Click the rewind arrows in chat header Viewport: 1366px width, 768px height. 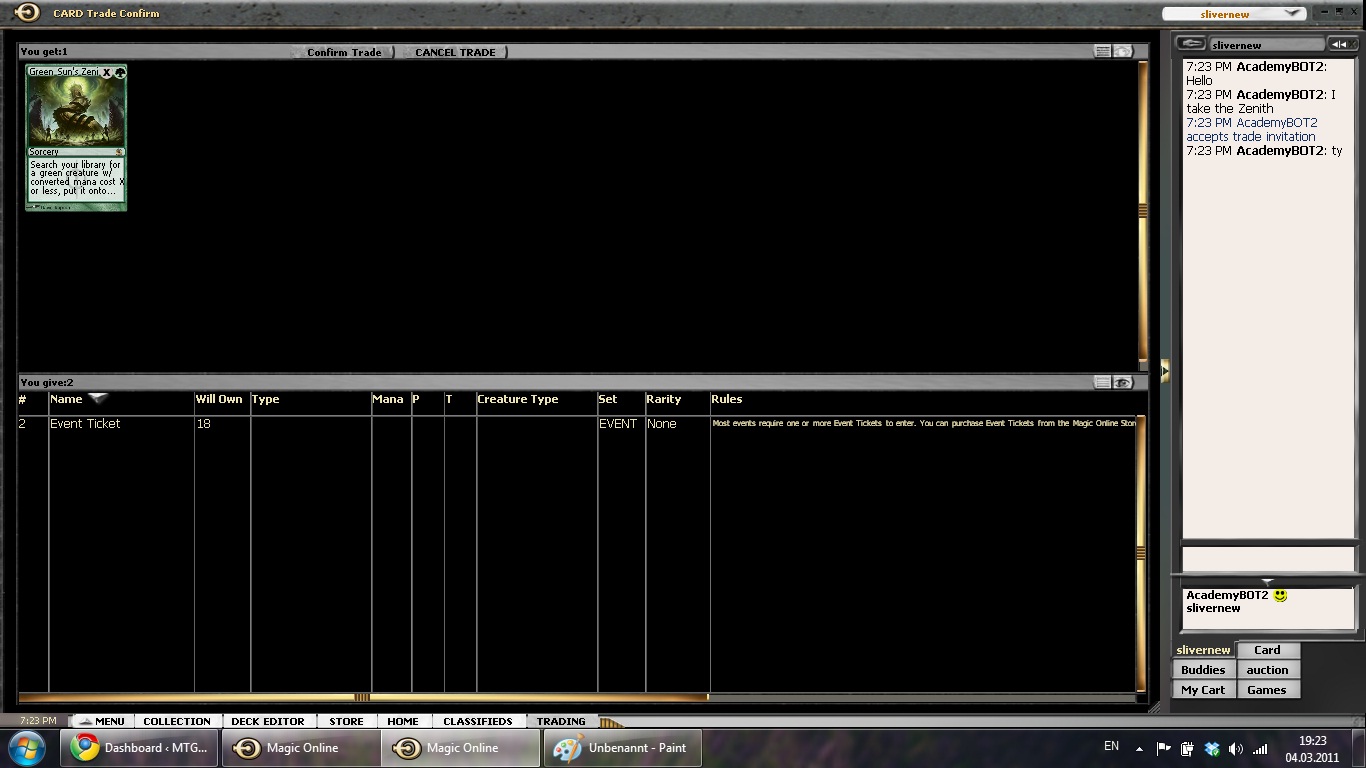click(1339, 44)
